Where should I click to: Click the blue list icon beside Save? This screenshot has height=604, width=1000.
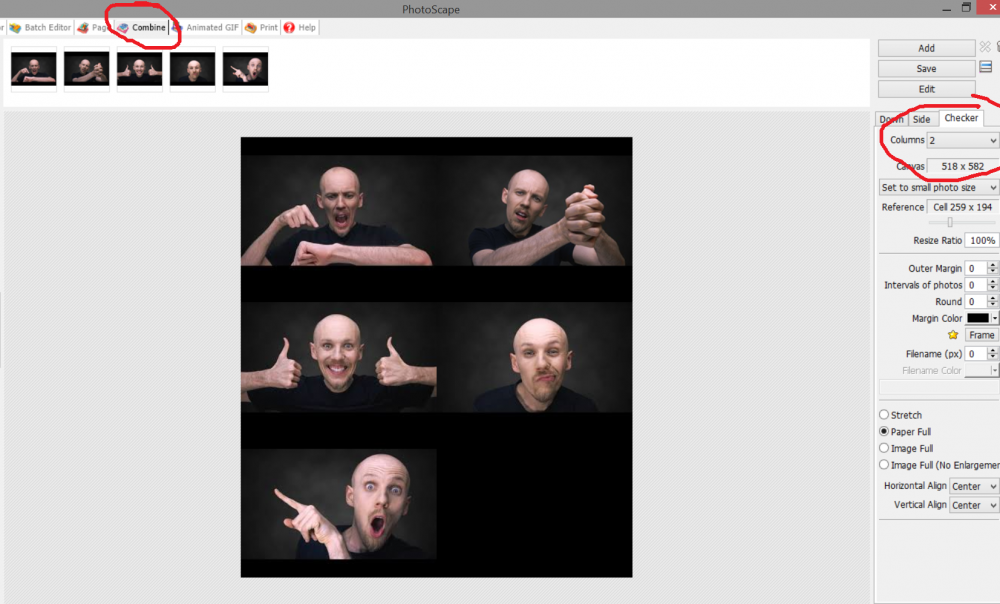point(985,68)
